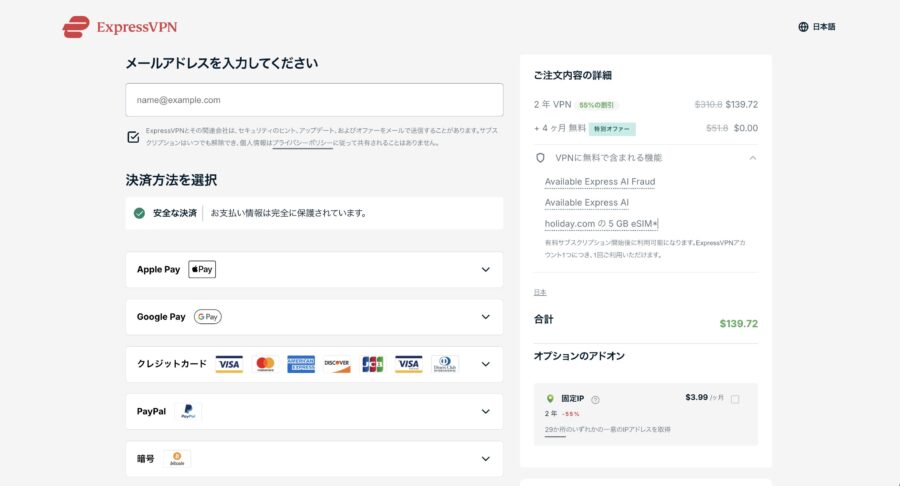Click the 29か所 IP address description text

[x=607, y=429]
